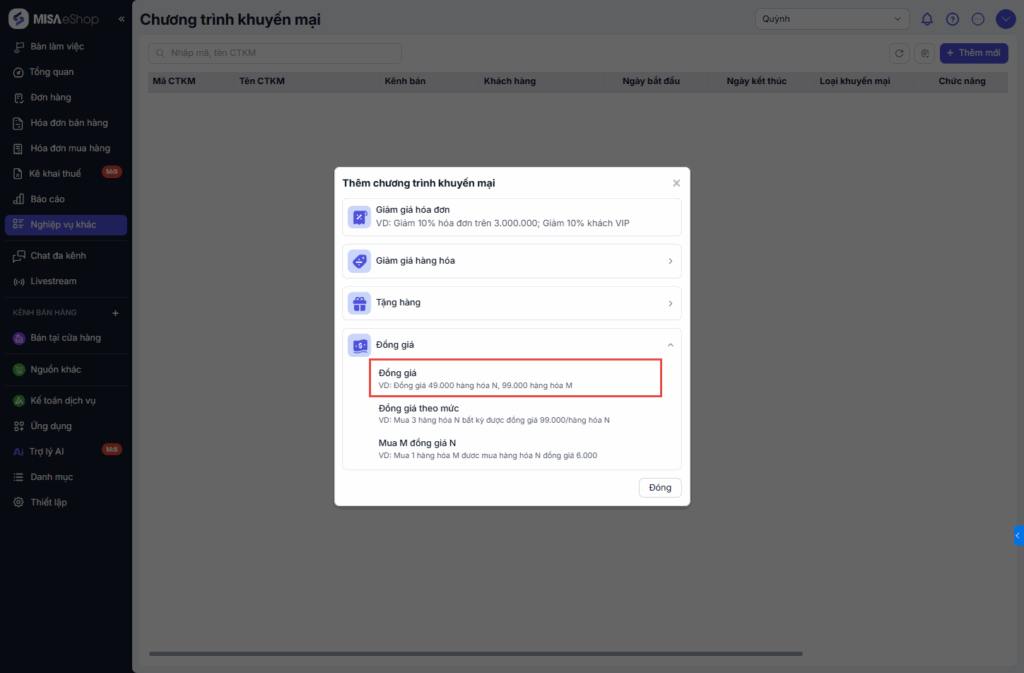The height and width of the screenshot is (673, 1024).
Task: Click the Báo cáo chart icon
Action: 18,199
